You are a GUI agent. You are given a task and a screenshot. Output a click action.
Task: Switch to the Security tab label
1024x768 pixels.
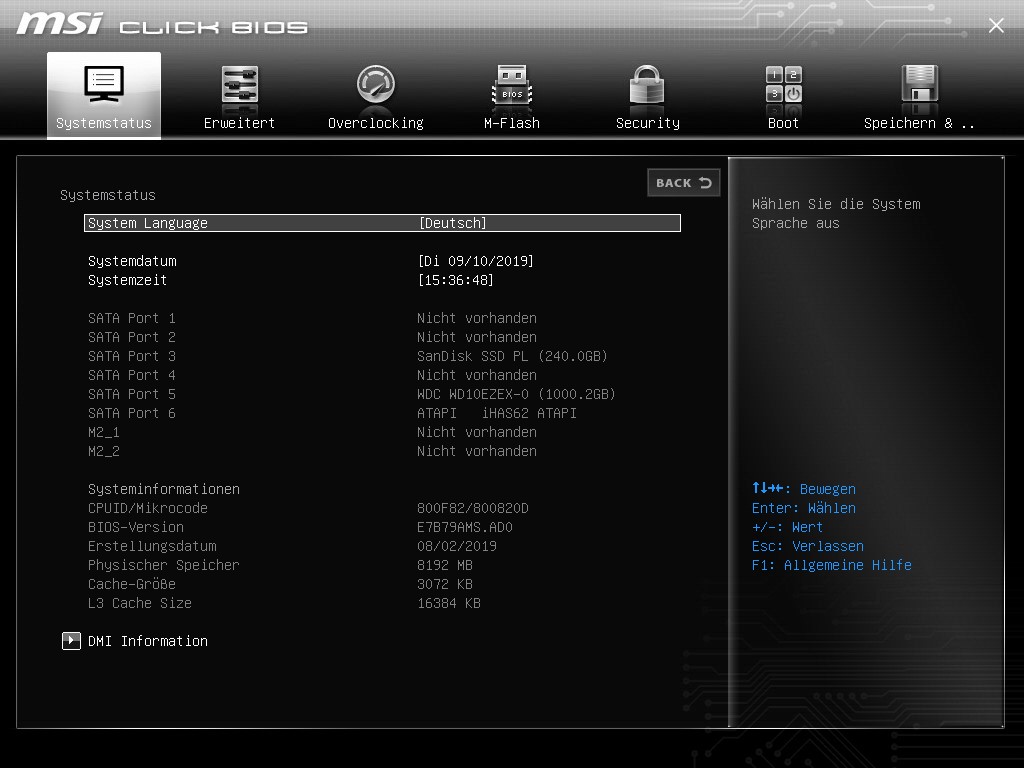coord(648,123)
